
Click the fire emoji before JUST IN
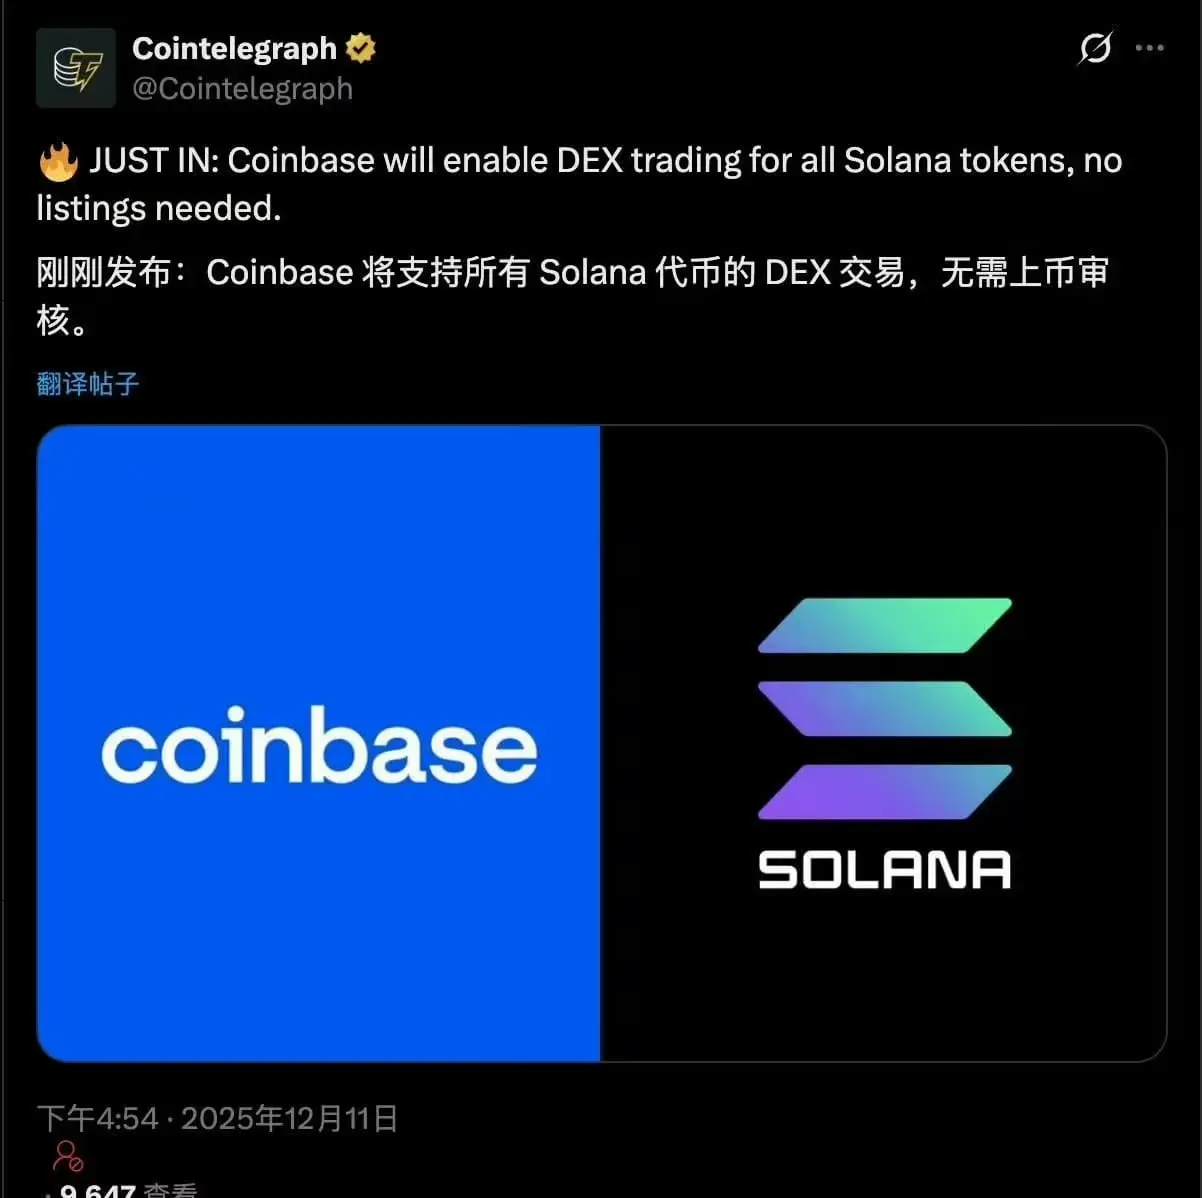pos(58,161)
